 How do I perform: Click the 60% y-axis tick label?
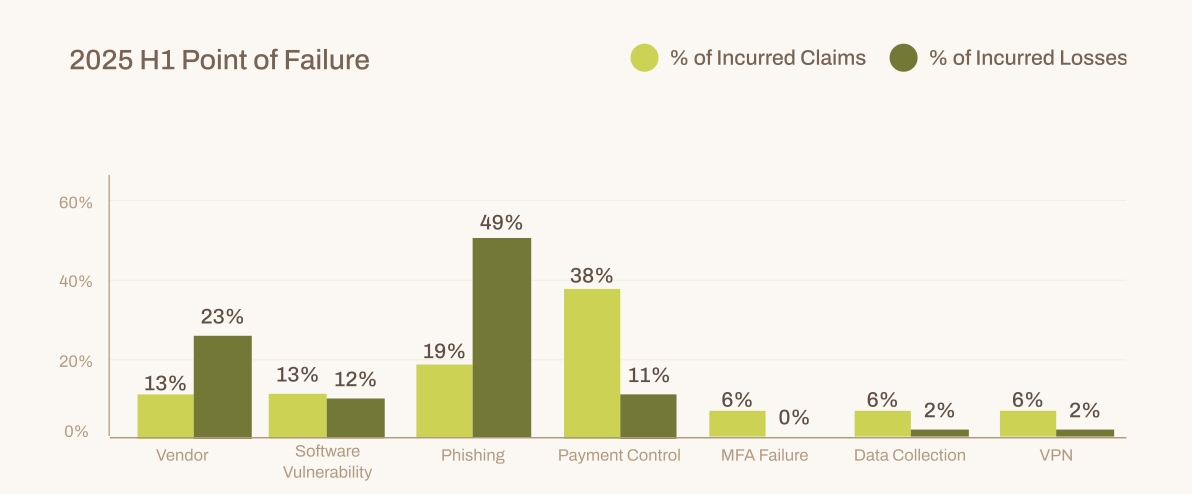pyautogui.click(x=76, y=203)
